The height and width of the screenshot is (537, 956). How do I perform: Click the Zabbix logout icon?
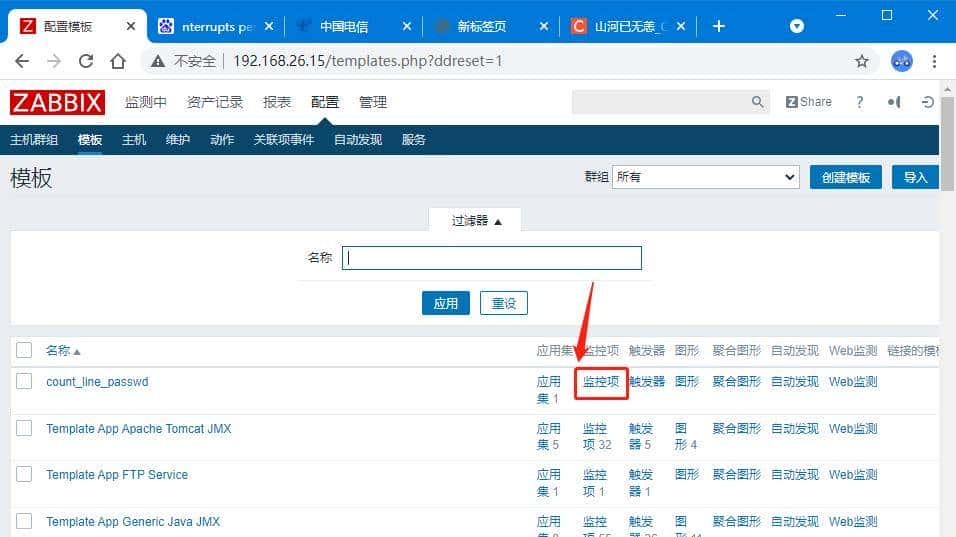pyautogui.click(x=927, y=102)
